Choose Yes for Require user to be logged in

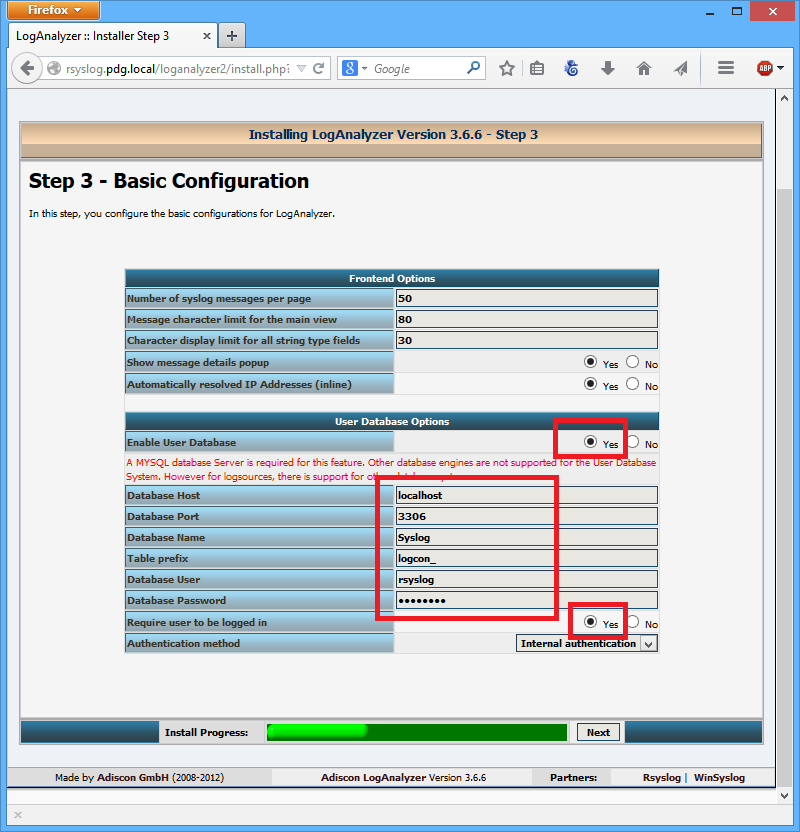tap(590, 622)
